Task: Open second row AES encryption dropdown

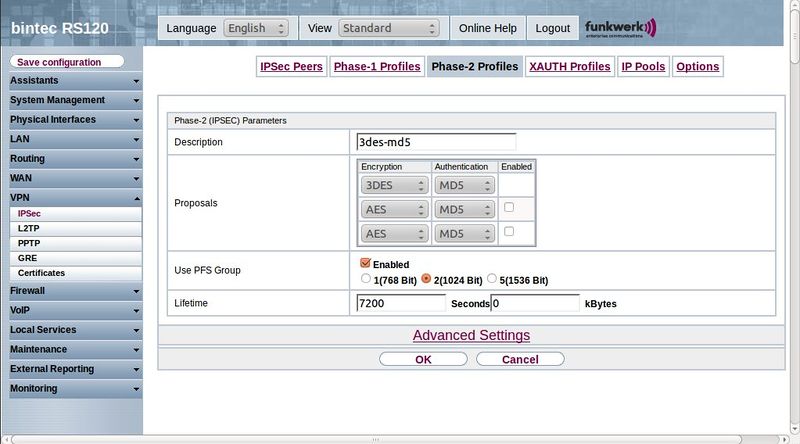Action: [394, 210]
